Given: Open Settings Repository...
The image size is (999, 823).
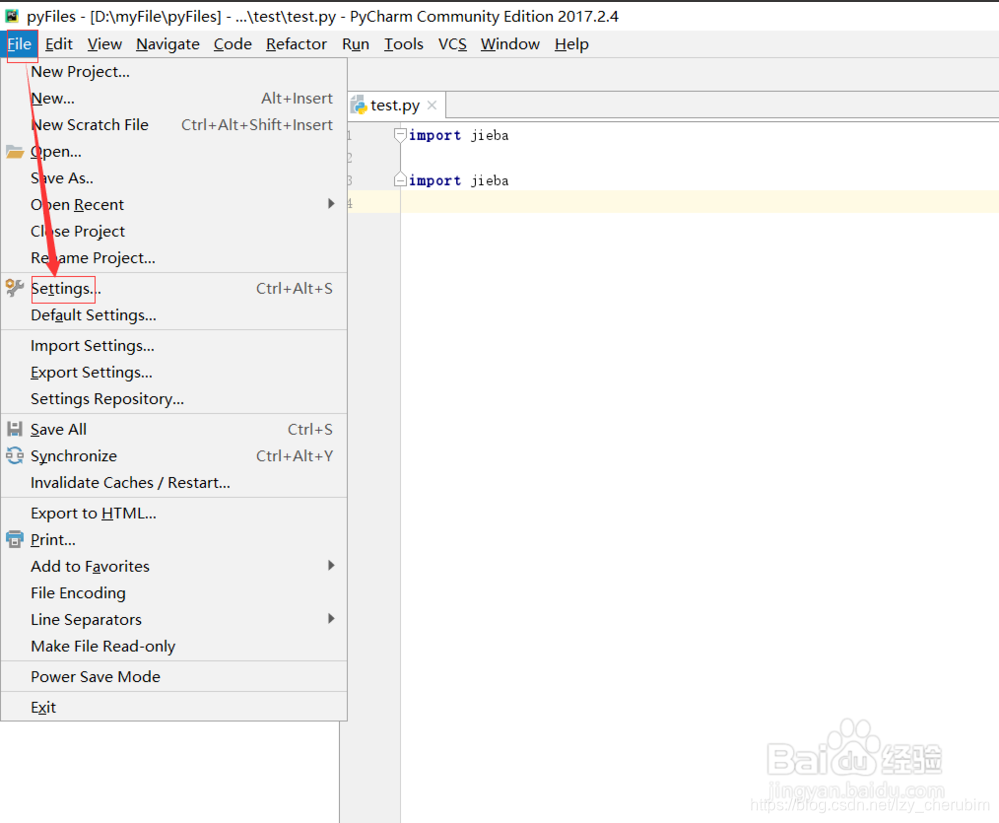Looking at the screenshot, I should 174,399.
